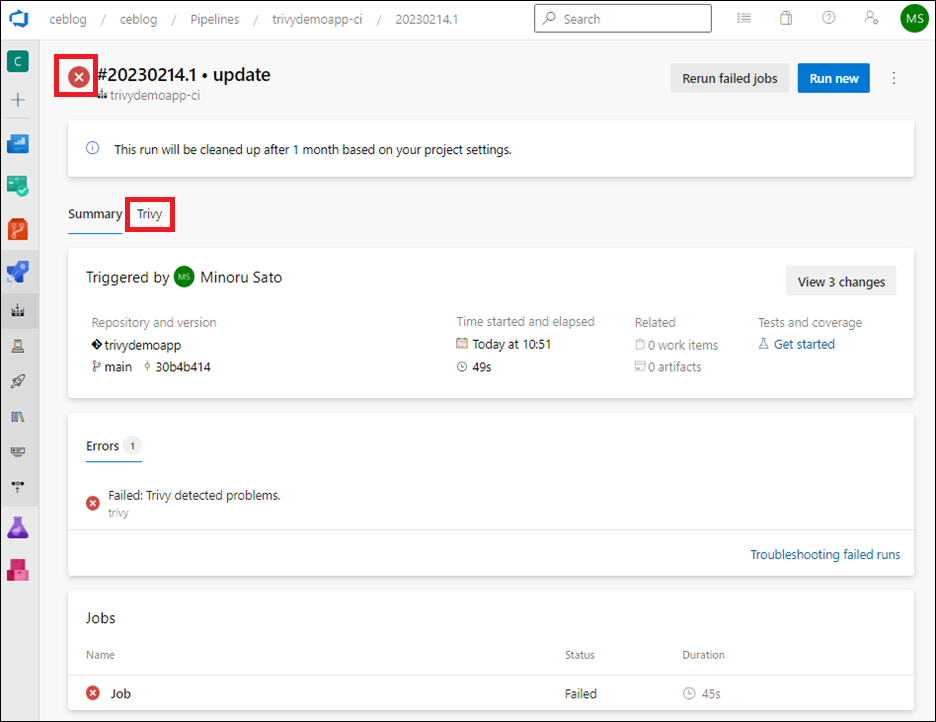Click the 20230214.1 breadcrumb

[427, 19]
